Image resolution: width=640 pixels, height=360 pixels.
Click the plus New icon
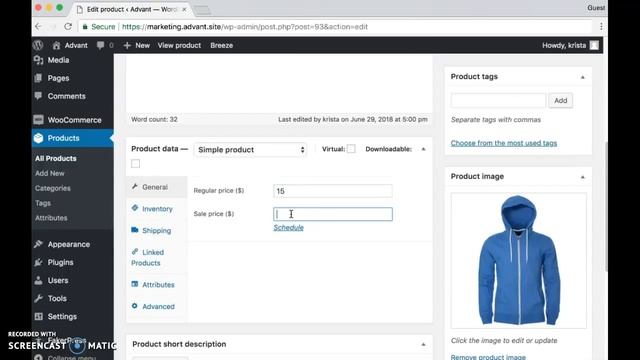click(127, 45)
